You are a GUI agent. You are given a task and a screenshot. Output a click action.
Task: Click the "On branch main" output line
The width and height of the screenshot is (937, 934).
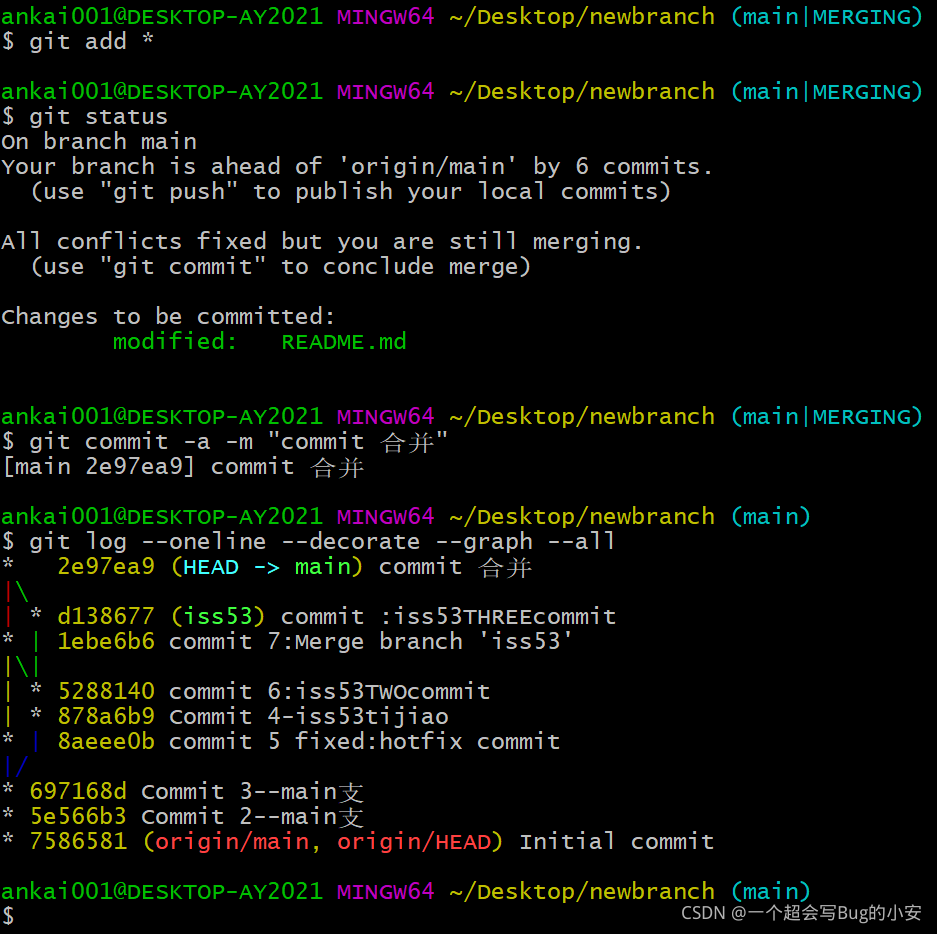99,142
